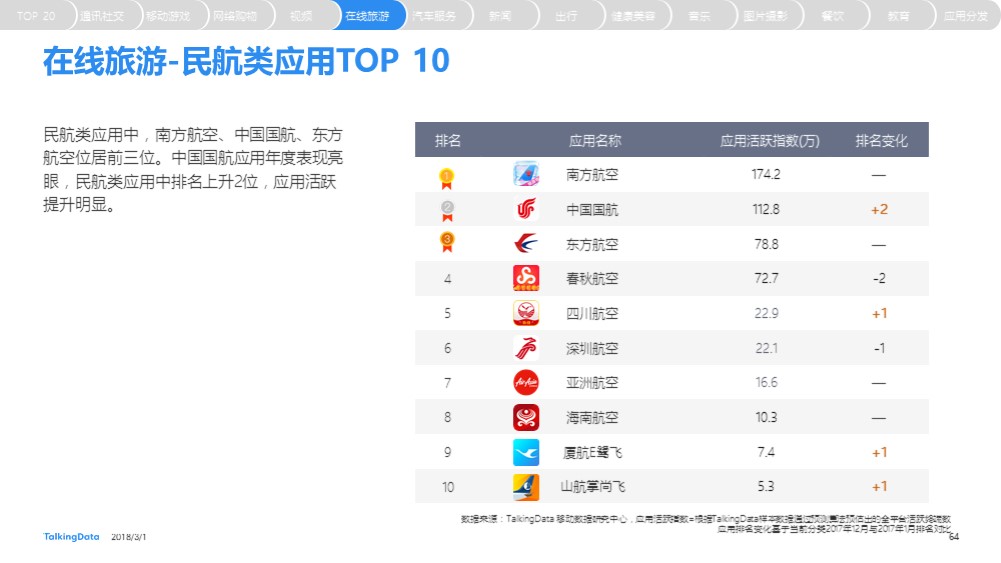
Task: Click the 厦航E鹭飞 blue icon
Action: (x=526, y=452)
